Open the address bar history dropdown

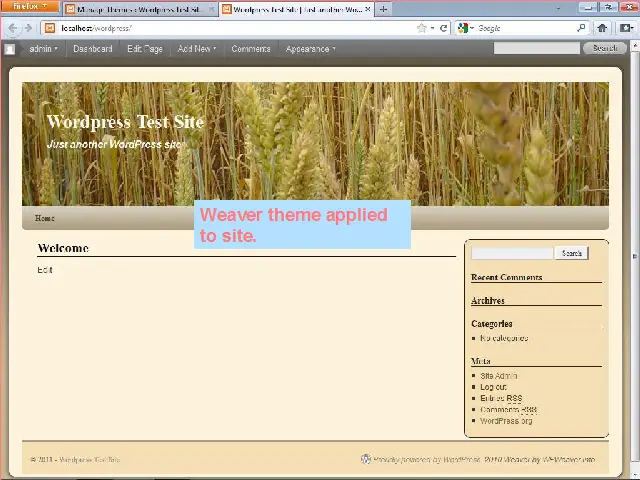click(x=432, y=29)
